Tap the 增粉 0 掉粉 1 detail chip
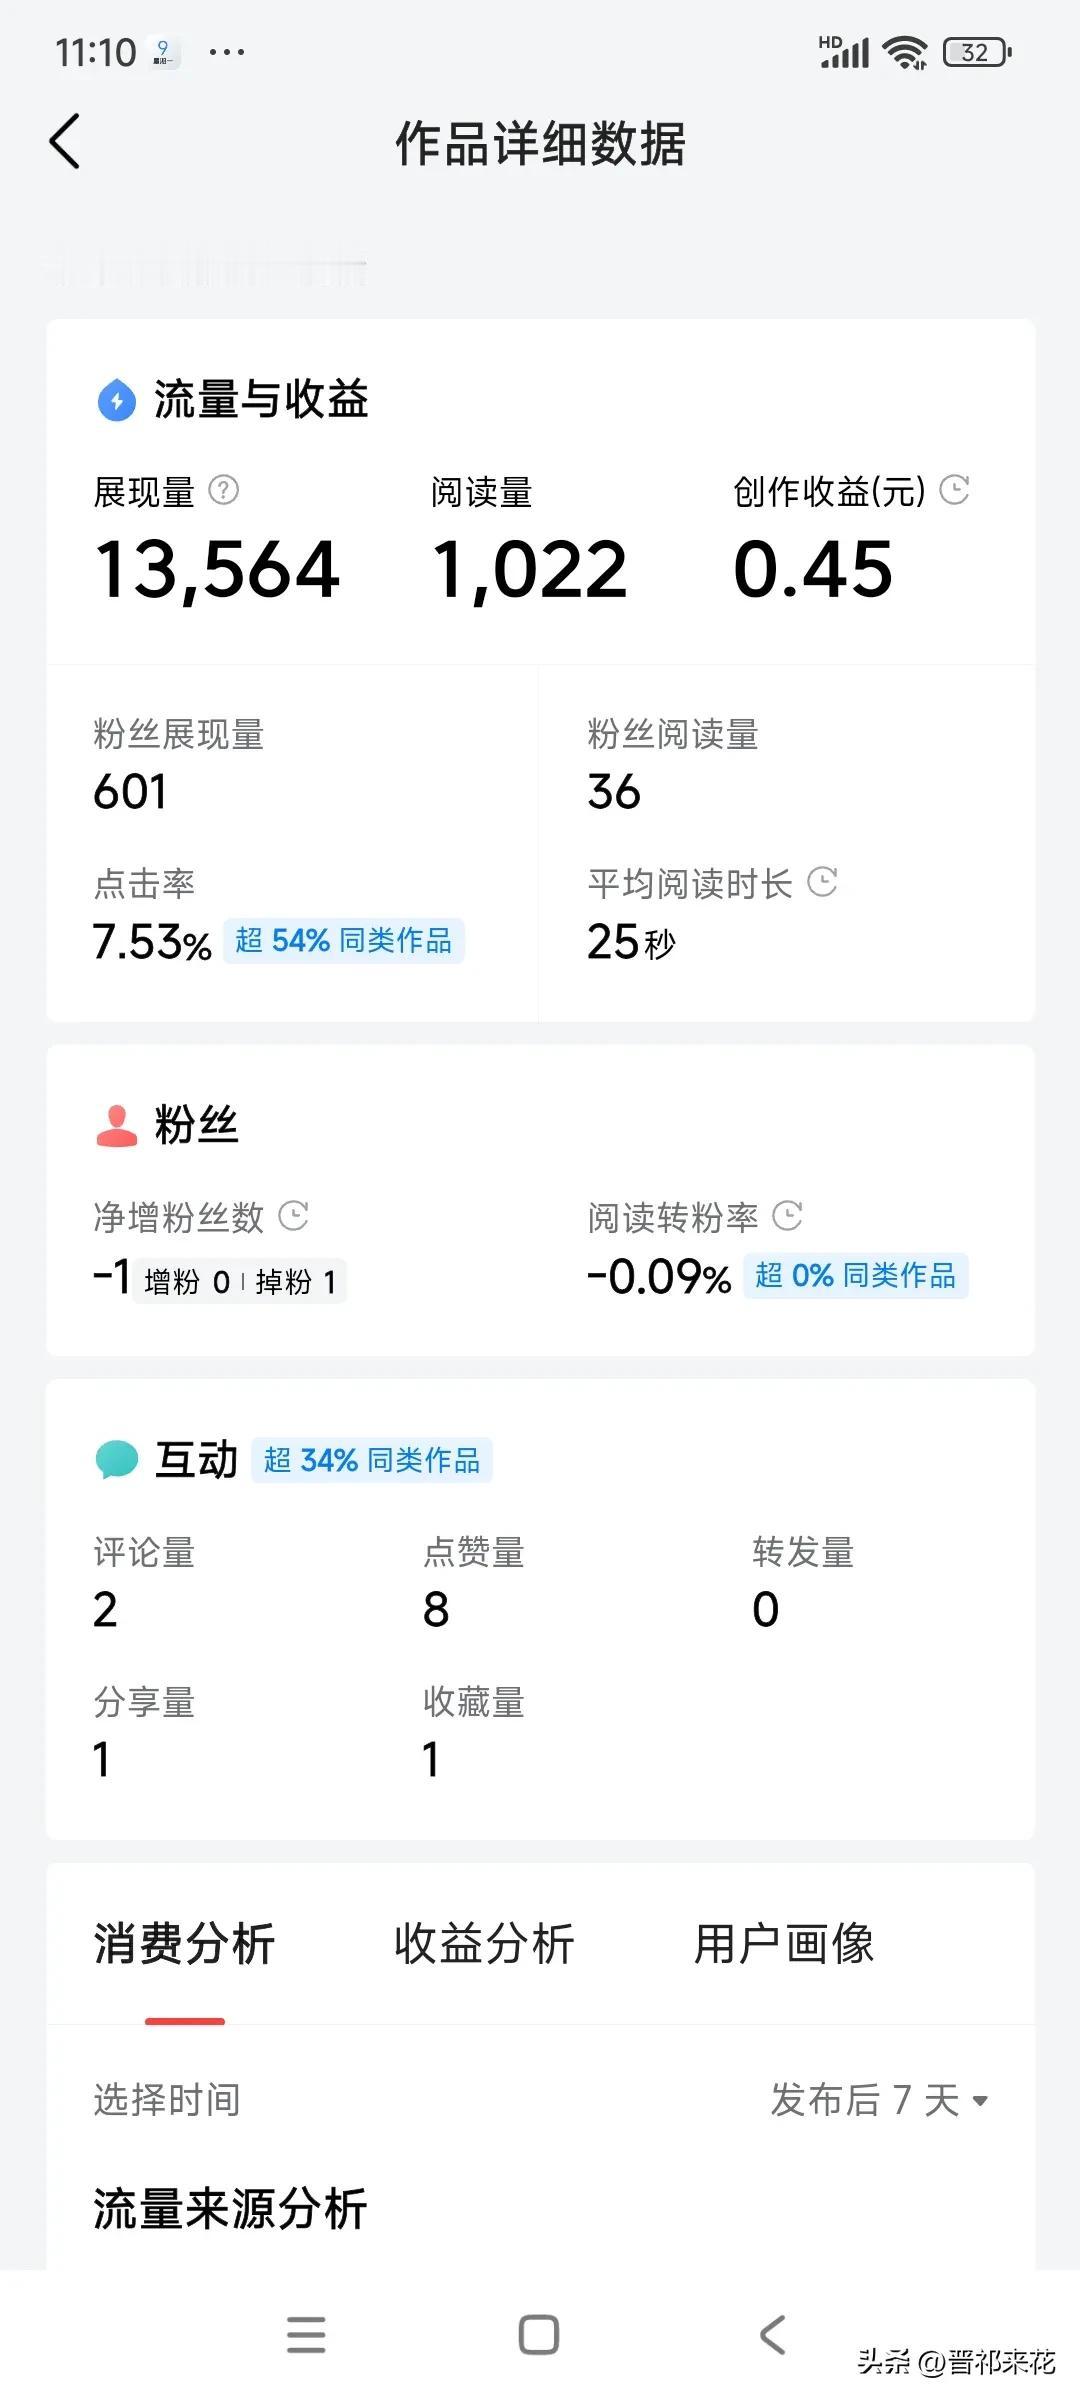The width and height of the screenshot is (1080, 2400). (x=240, y=1281)
